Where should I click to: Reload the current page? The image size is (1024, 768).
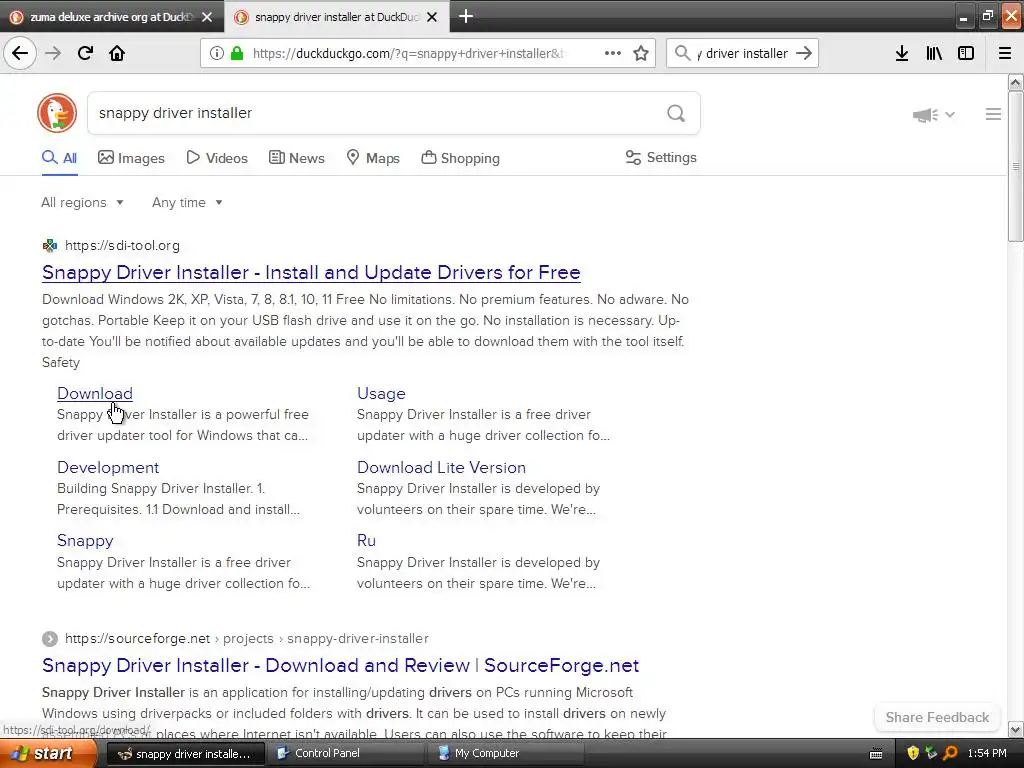[x=85, y=53]
